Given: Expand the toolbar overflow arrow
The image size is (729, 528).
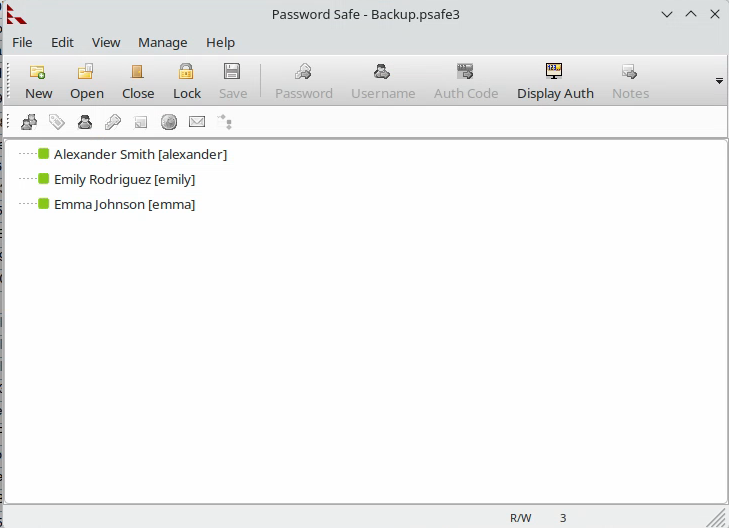Looking at the screenshot, I should [x=719, y=80].
